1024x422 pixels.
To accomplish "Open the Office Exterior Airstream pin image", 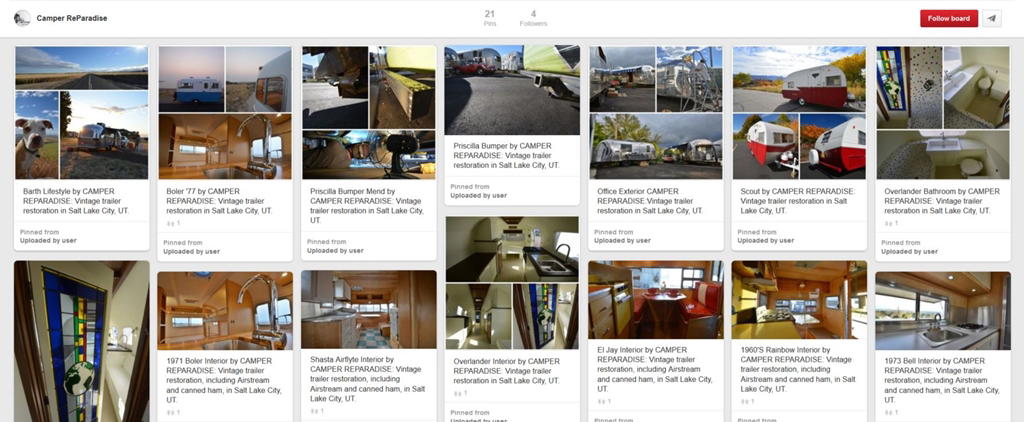I will [656, 112].
